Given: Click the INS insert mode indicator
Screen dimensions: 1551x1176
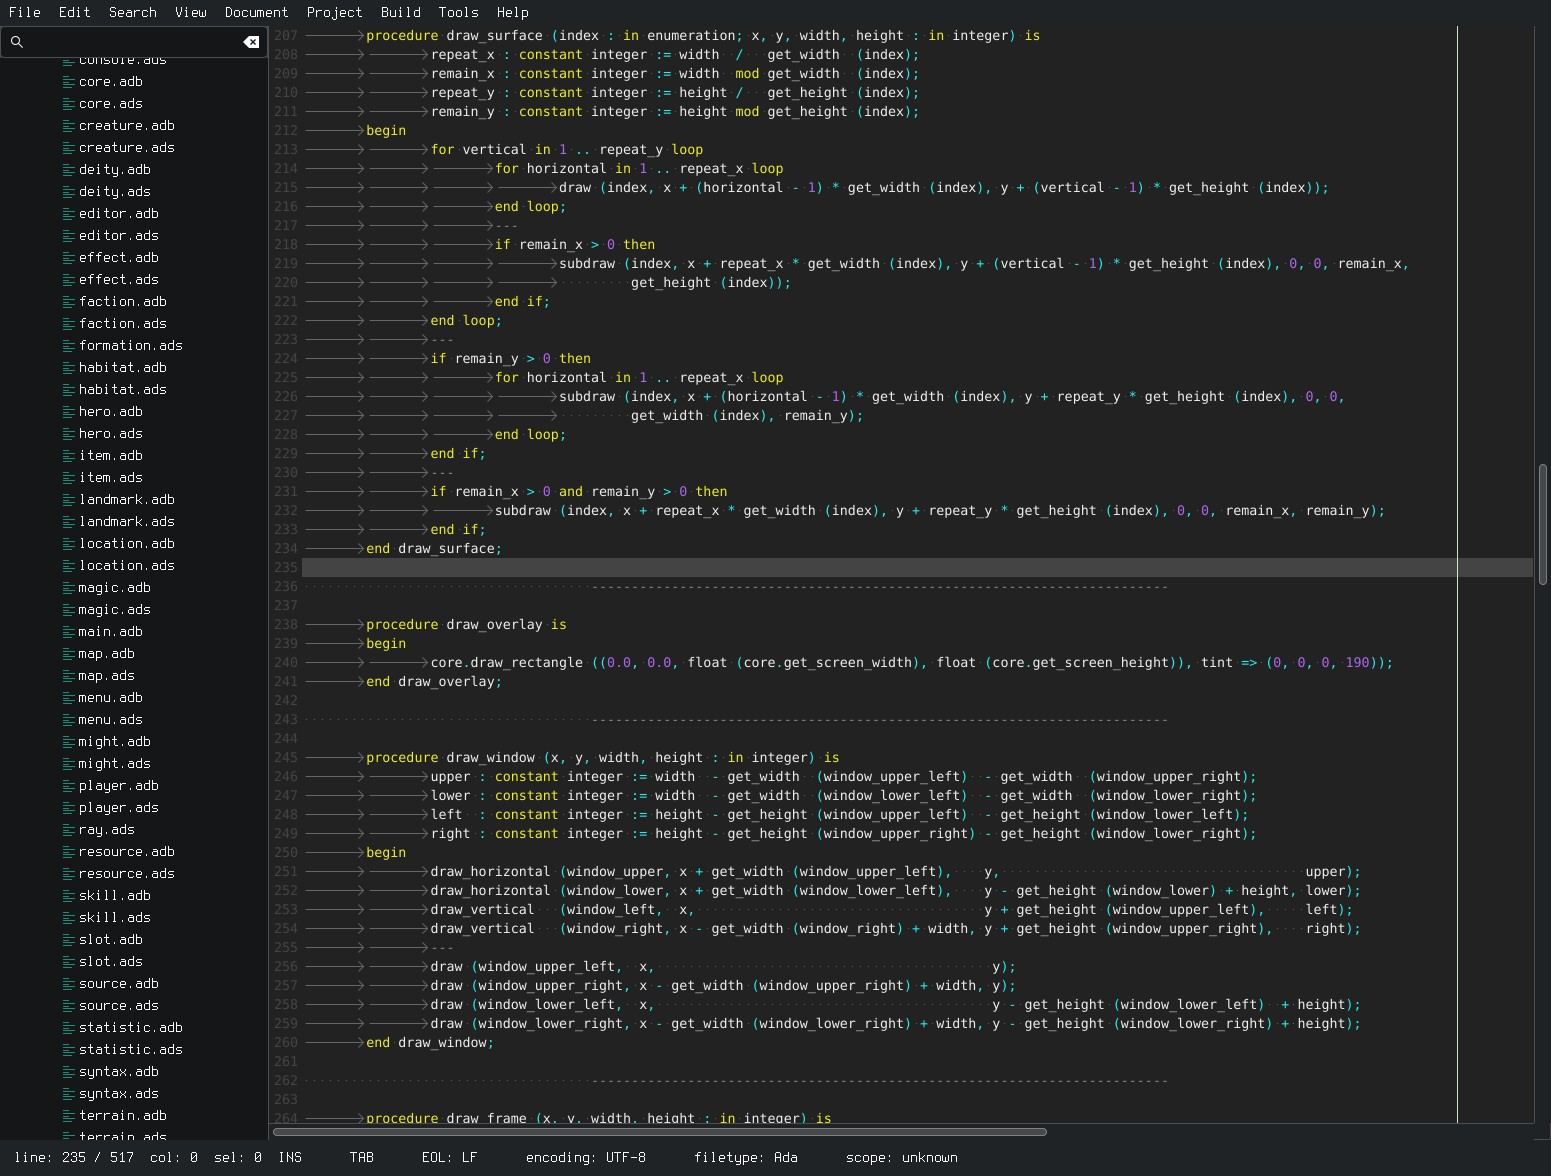Looking at the screenshot, I should point(290,1157).
